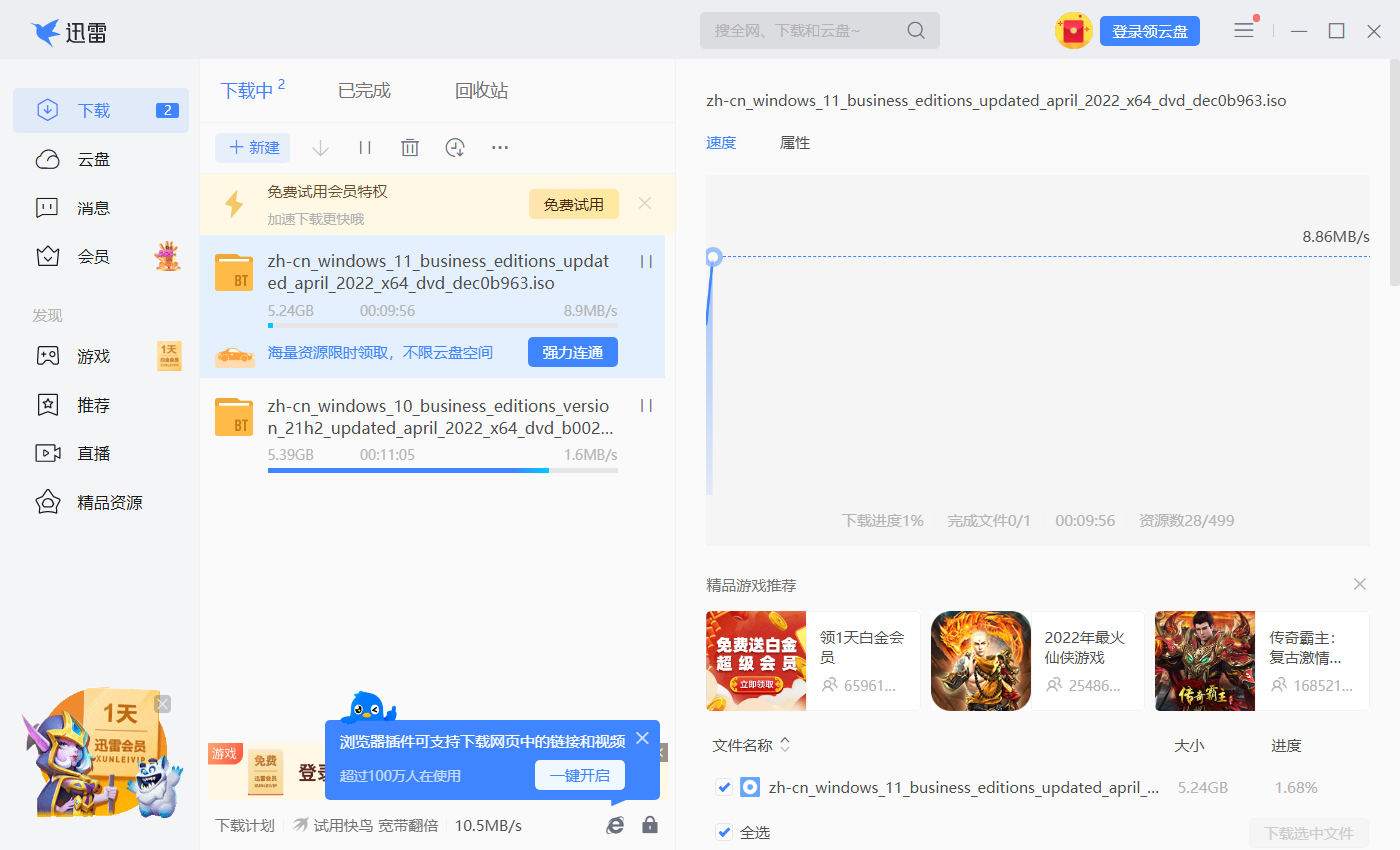Viewport: 1400px width, 850px height.
Task: Click the 下载选中文件 button
Action: [x=1309, y=833]
